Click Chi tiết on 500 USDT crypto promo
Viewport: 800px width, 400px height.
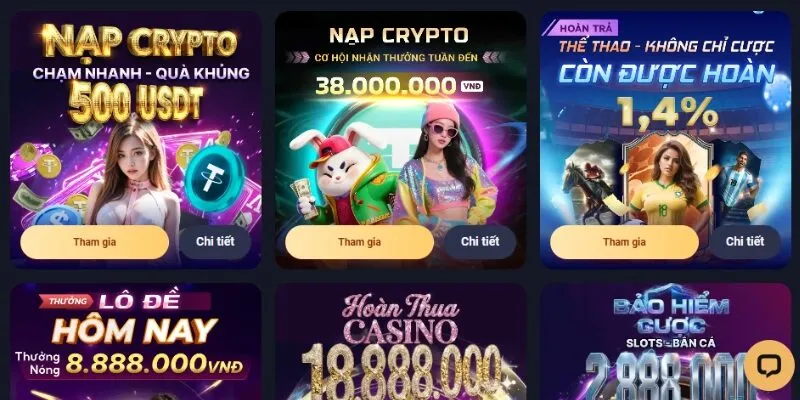click(215, 242)
